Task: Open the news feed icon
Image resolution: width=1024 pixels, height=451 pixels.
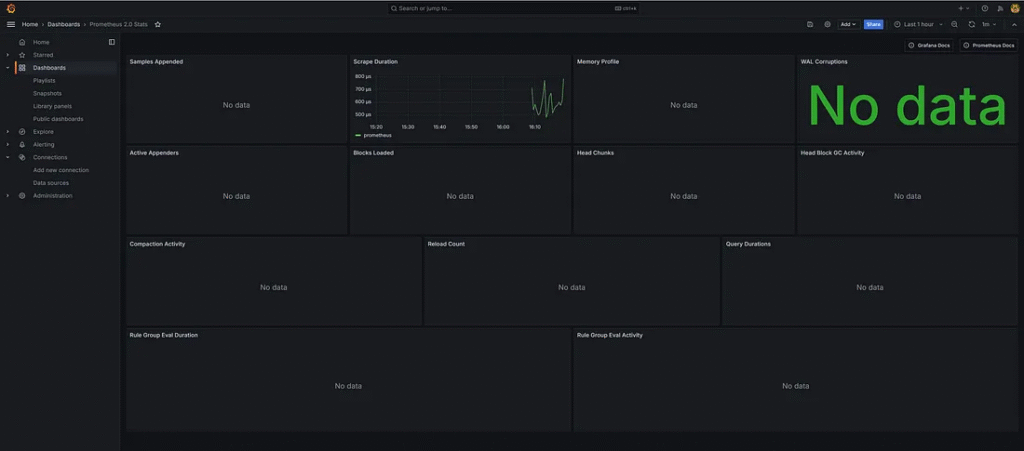Action: pyautogui.click(x=1000, y=8)
